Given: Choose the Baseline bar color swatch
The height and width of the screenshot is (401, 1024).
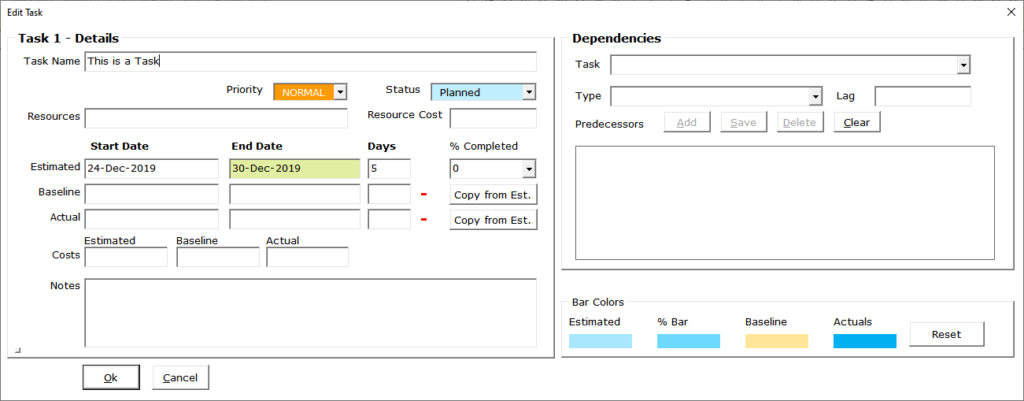Looking at the screenshot, I should (776, 341).
